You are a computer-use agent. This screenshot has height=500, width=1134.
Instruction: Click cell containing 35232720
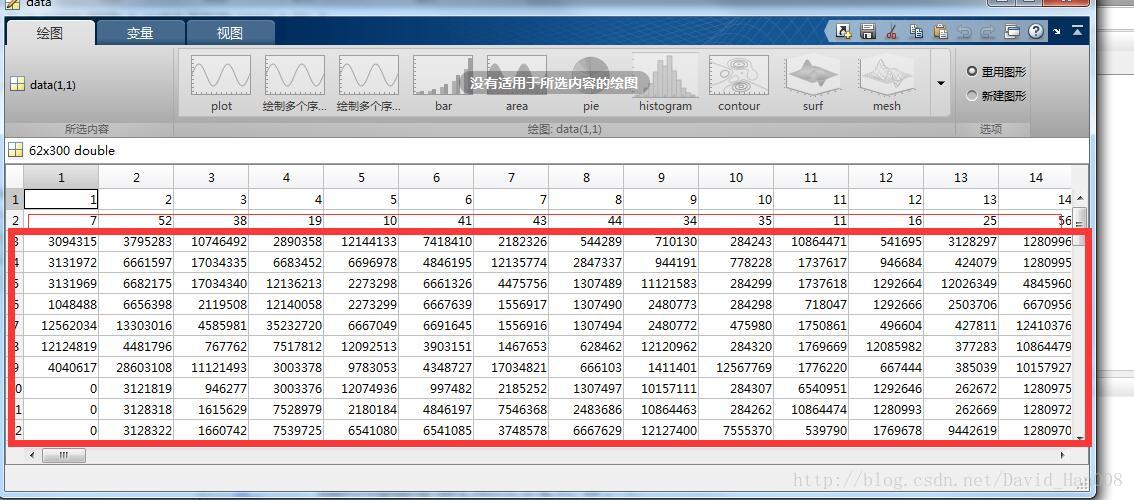pyautogui.click(x=286, y=326)
